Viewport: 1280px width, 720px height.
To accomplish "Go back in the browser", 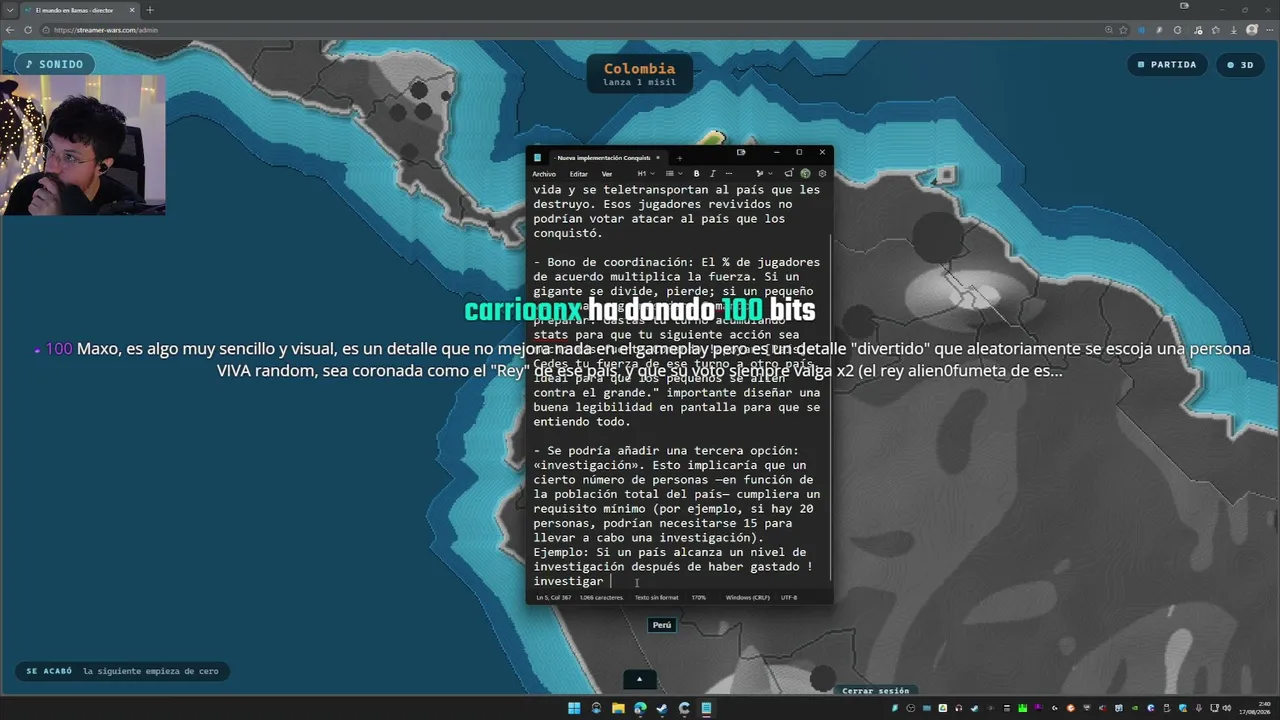I will pyautogui.click(x=10, y=30).
